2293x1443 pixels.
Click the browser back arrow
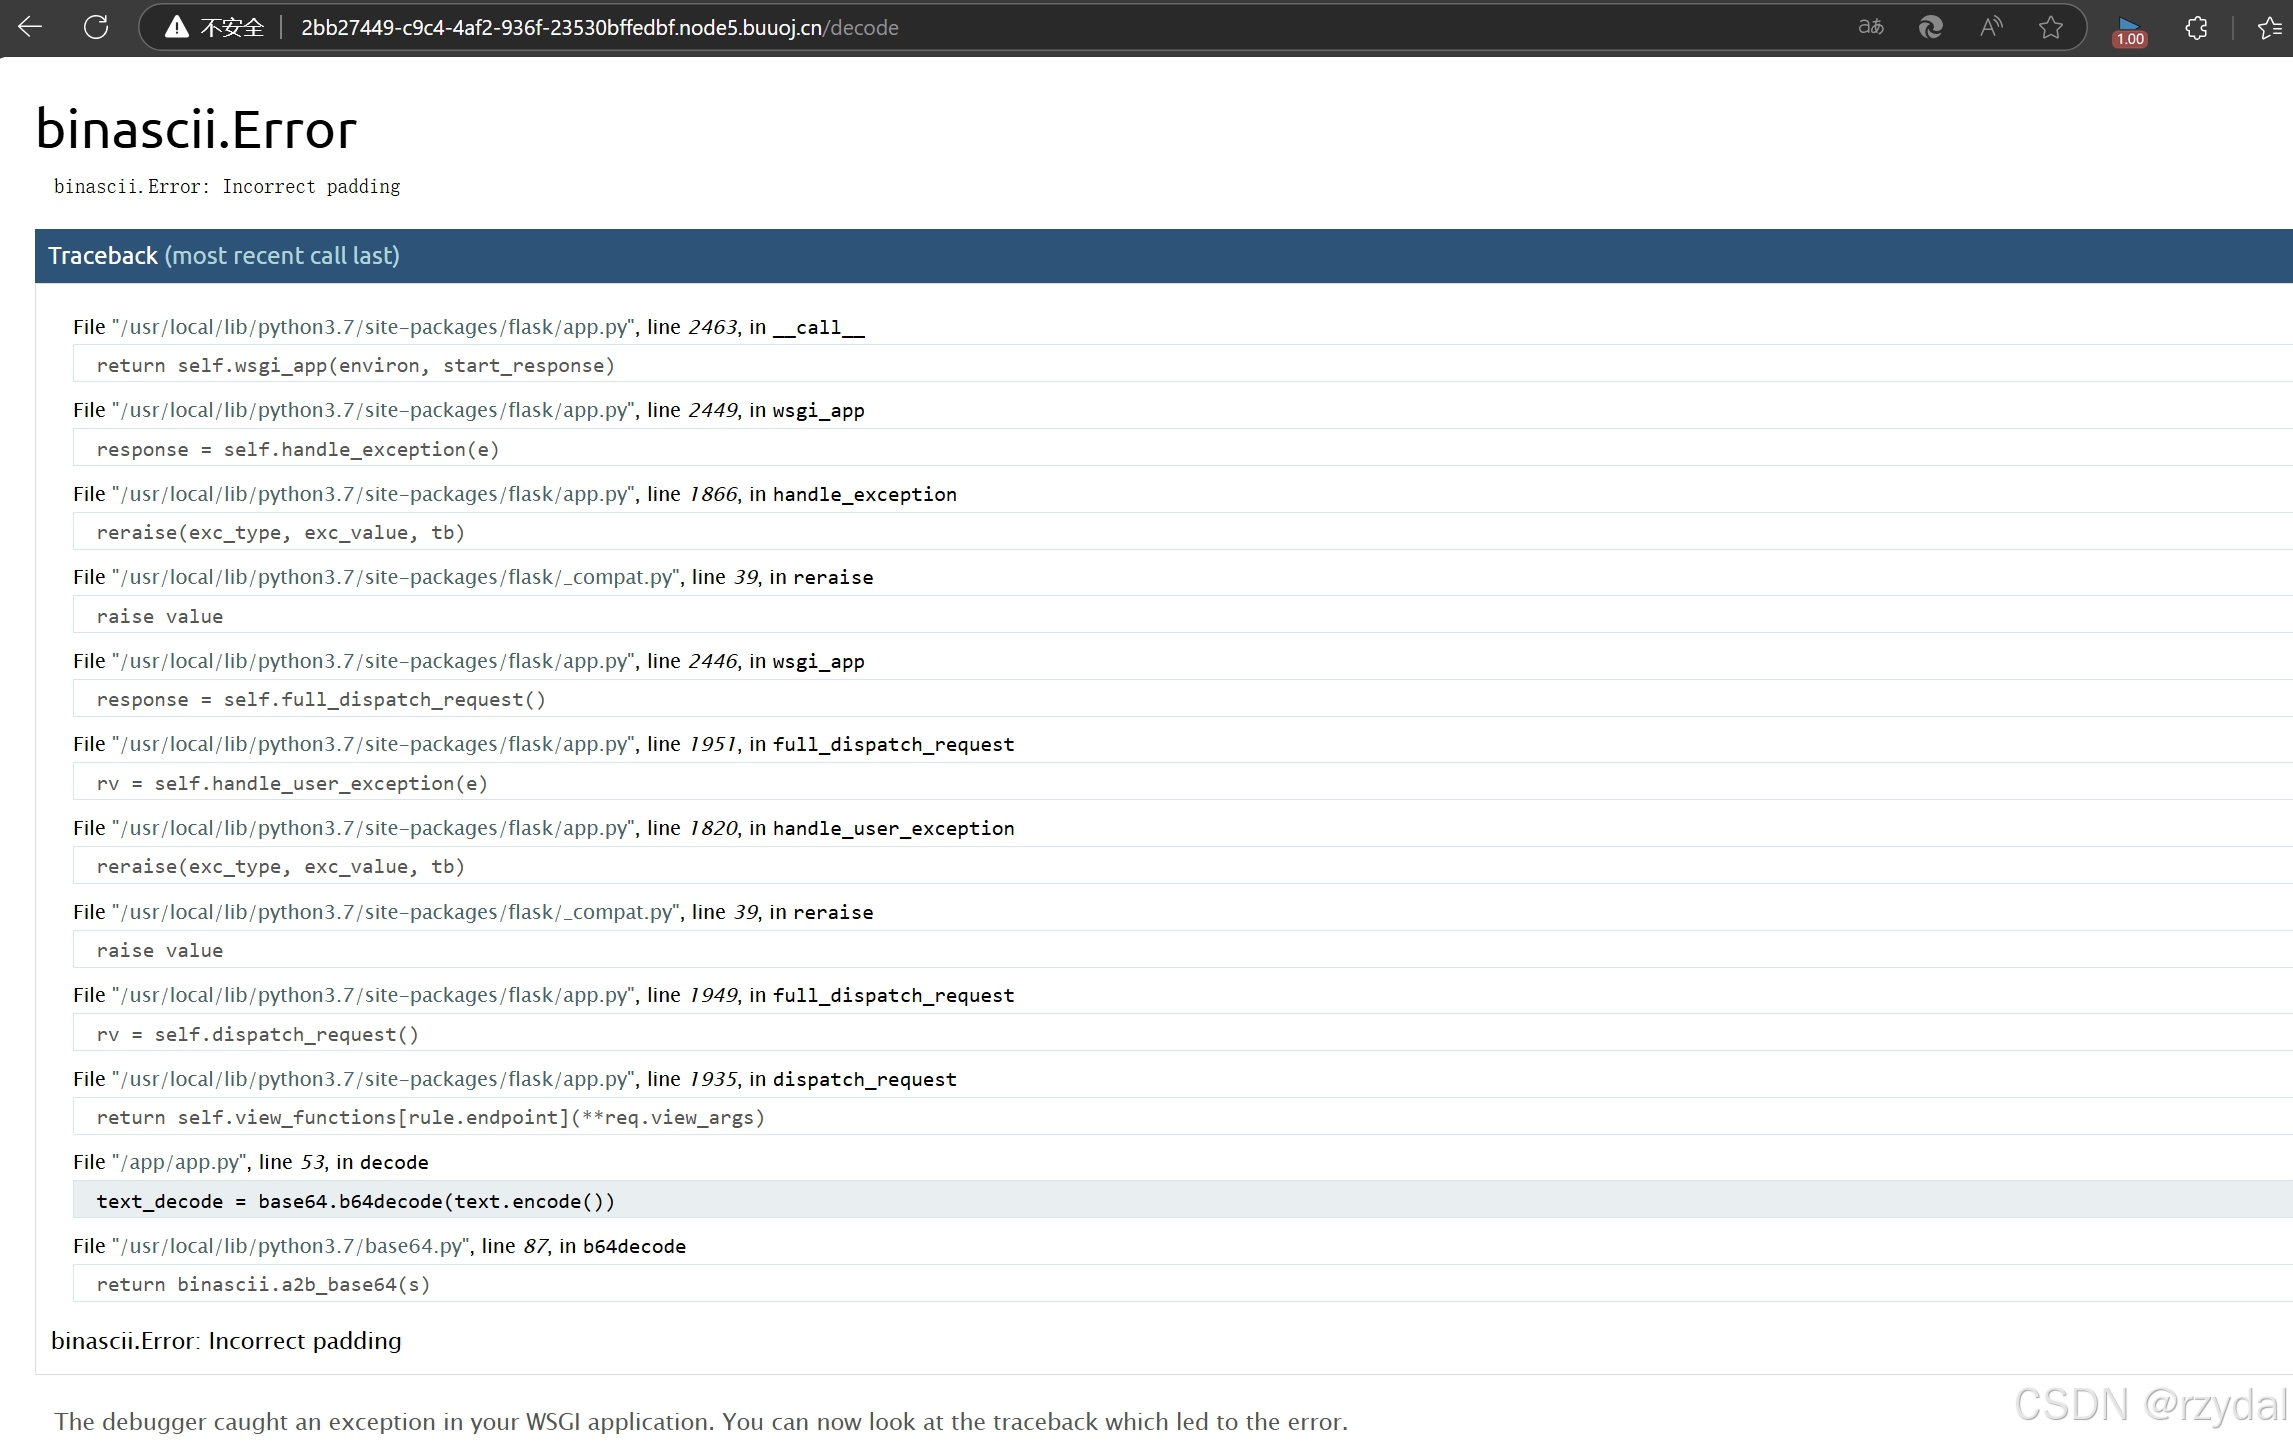pos(30,27)
